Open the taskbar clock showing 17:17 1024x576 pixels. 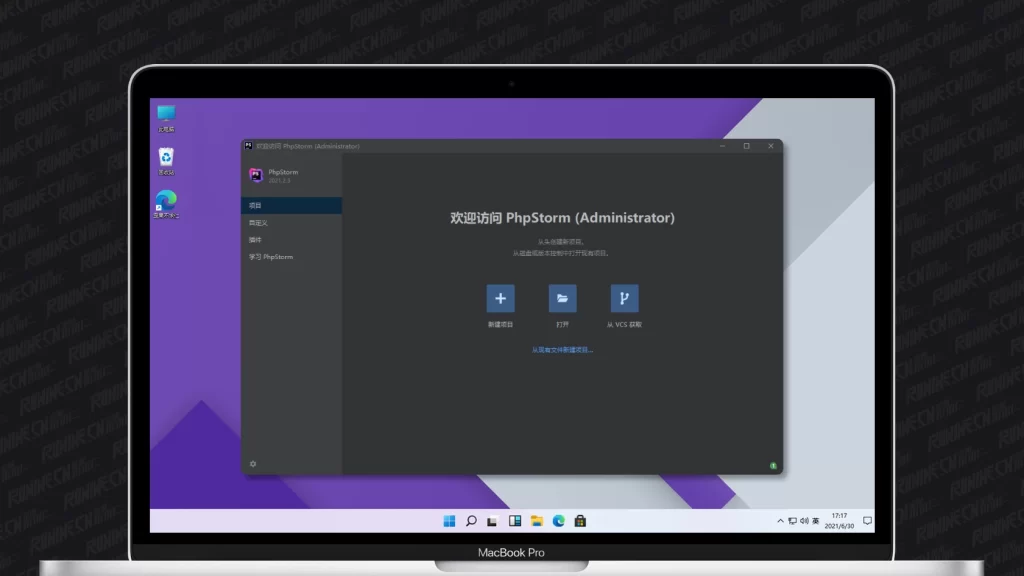pyautogui.click(x=838, y=521)
